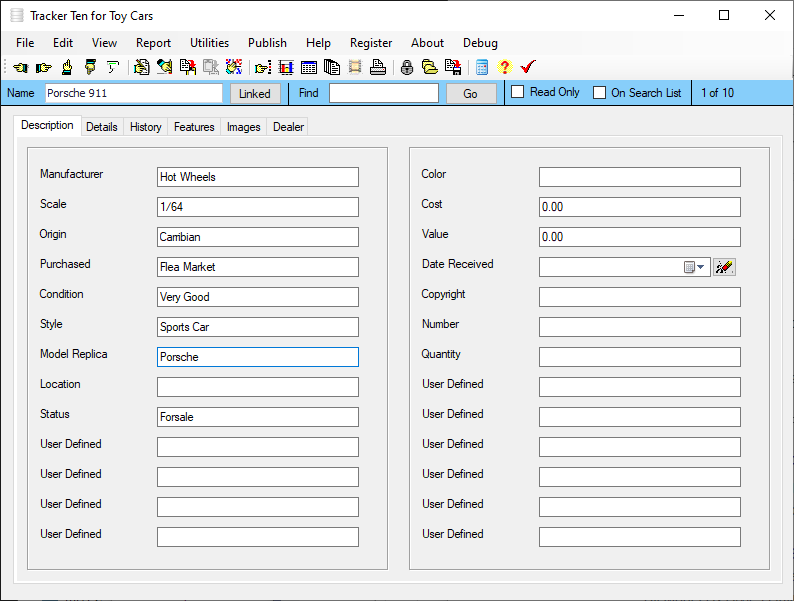Check the On Search List box
This screenshot has width=794, height=601.
pos(600,93)
